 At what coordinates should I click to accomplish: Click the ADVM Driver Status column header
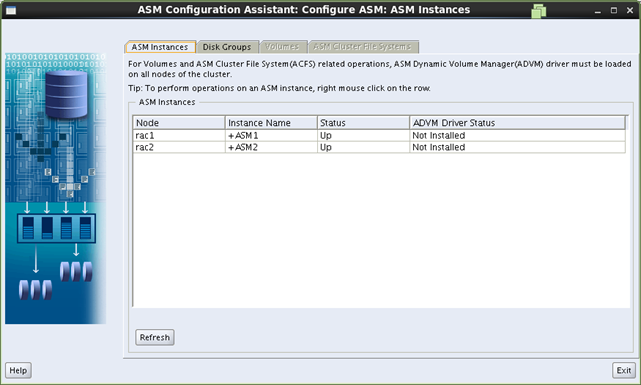coord(517,123)
